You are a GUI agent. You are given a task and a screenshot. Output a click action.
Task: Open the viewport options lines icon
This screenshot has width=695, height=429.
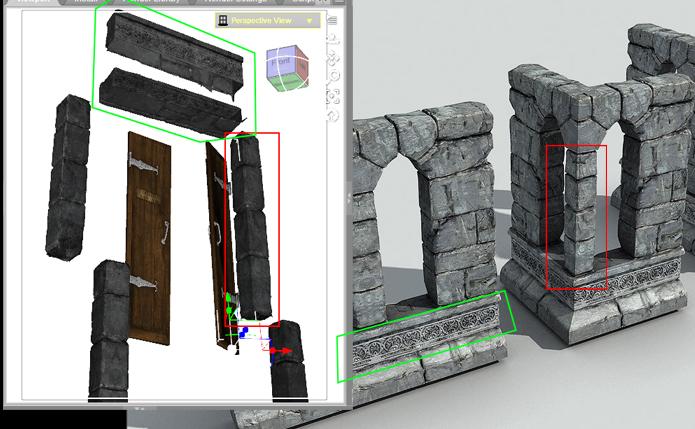pyautogui.click(x=333, y=20)
